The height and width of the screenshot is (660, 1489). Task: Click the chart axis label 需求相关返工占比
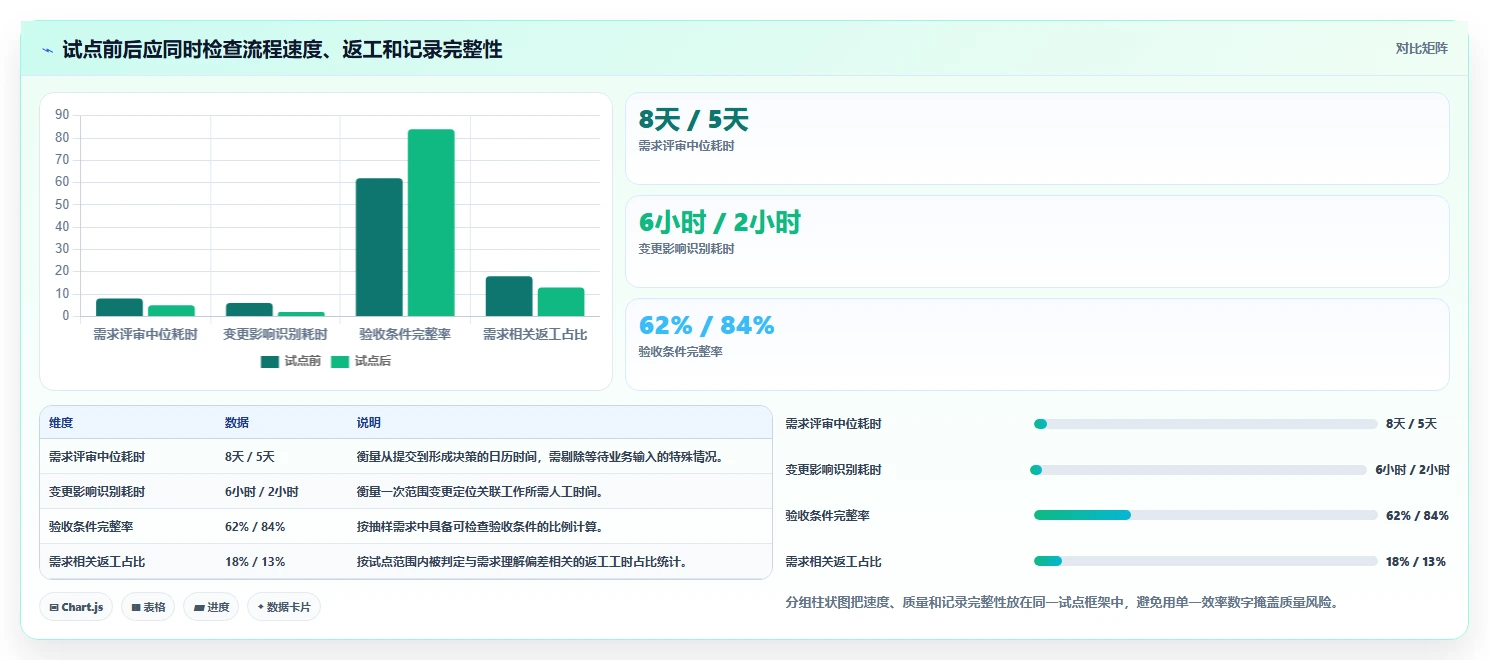(535, 335)
